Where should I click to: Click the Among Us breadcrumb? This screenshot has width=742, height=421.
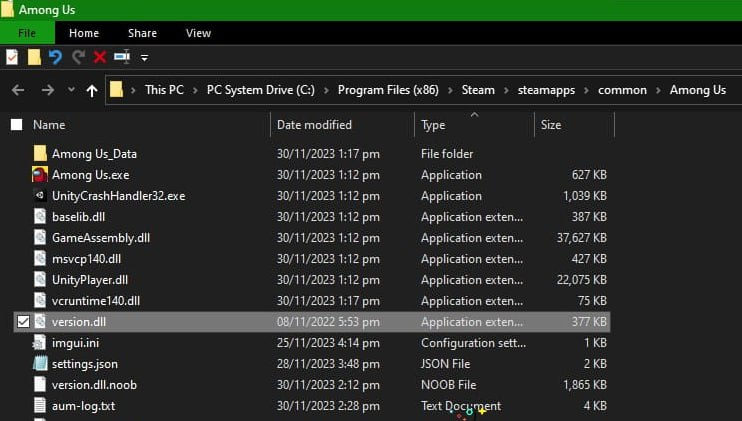tap(698, 90)
